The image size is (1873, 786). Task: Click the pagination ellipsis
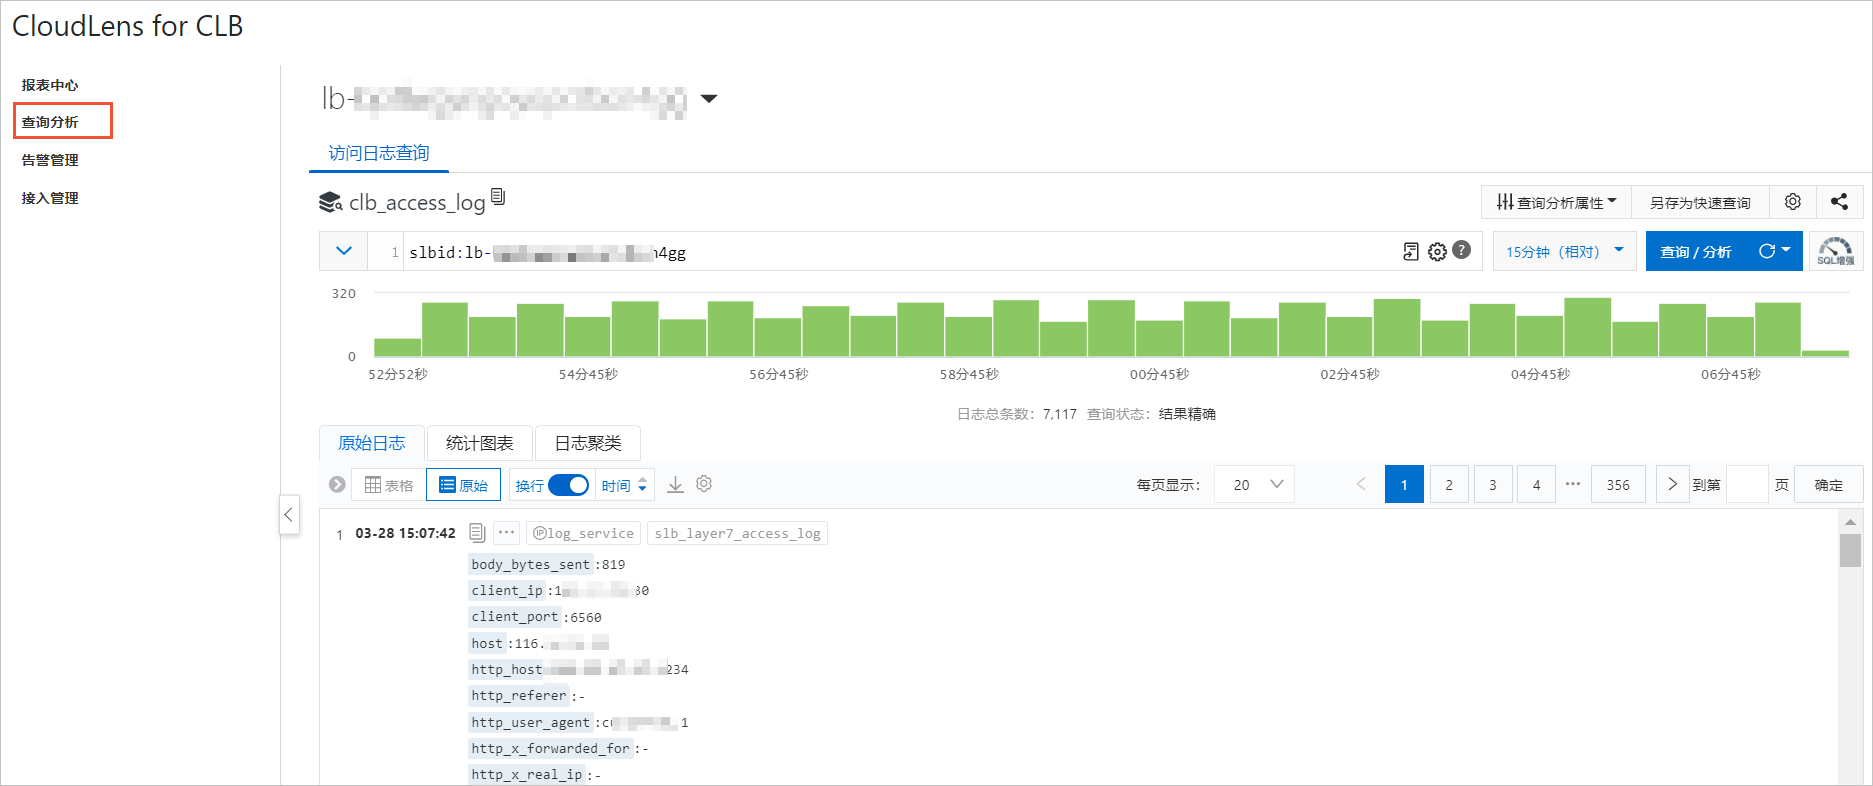pyautogui.click(x=1573, y=484)
